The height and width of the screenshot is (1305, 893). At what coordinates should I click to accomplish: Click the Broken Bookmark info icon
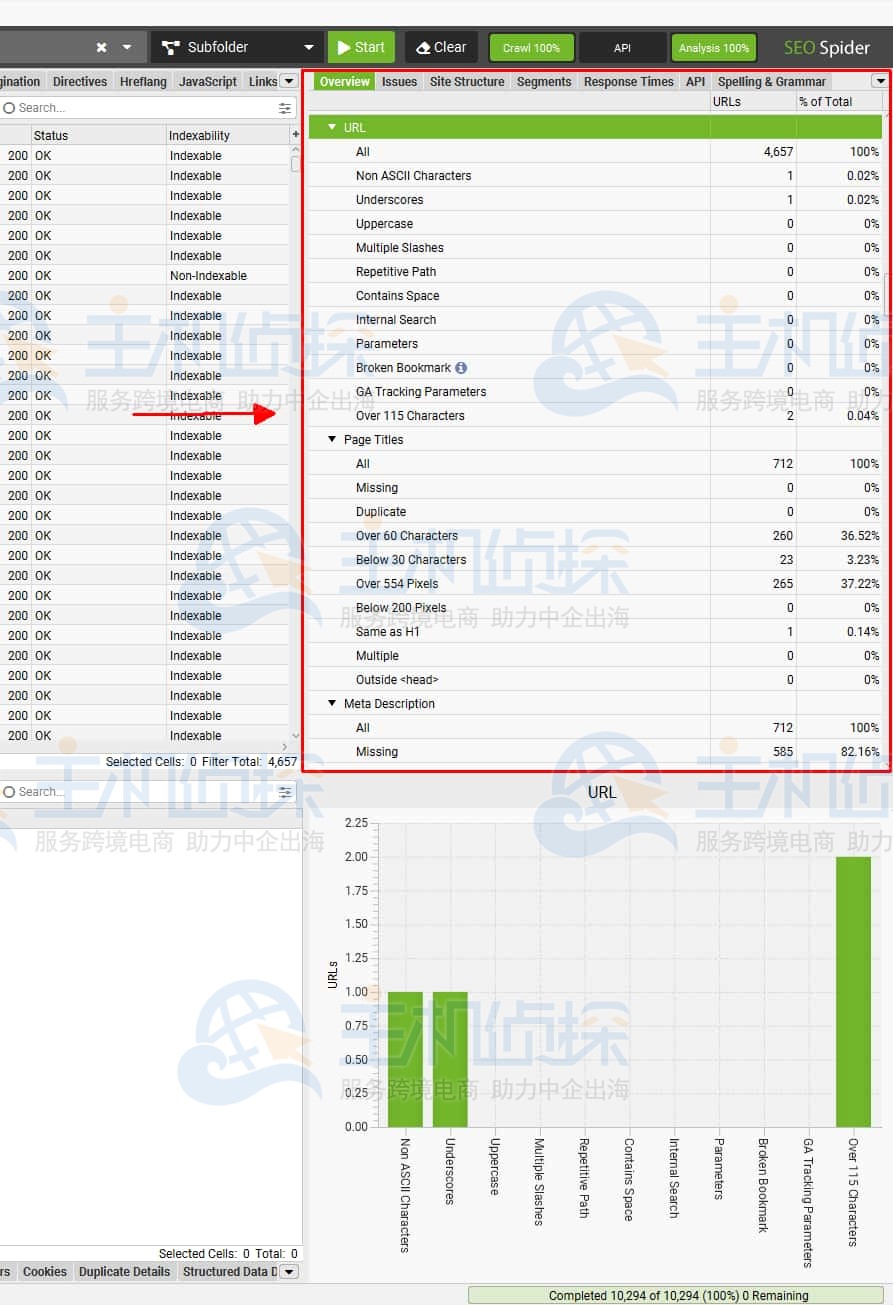coord(461,368)
